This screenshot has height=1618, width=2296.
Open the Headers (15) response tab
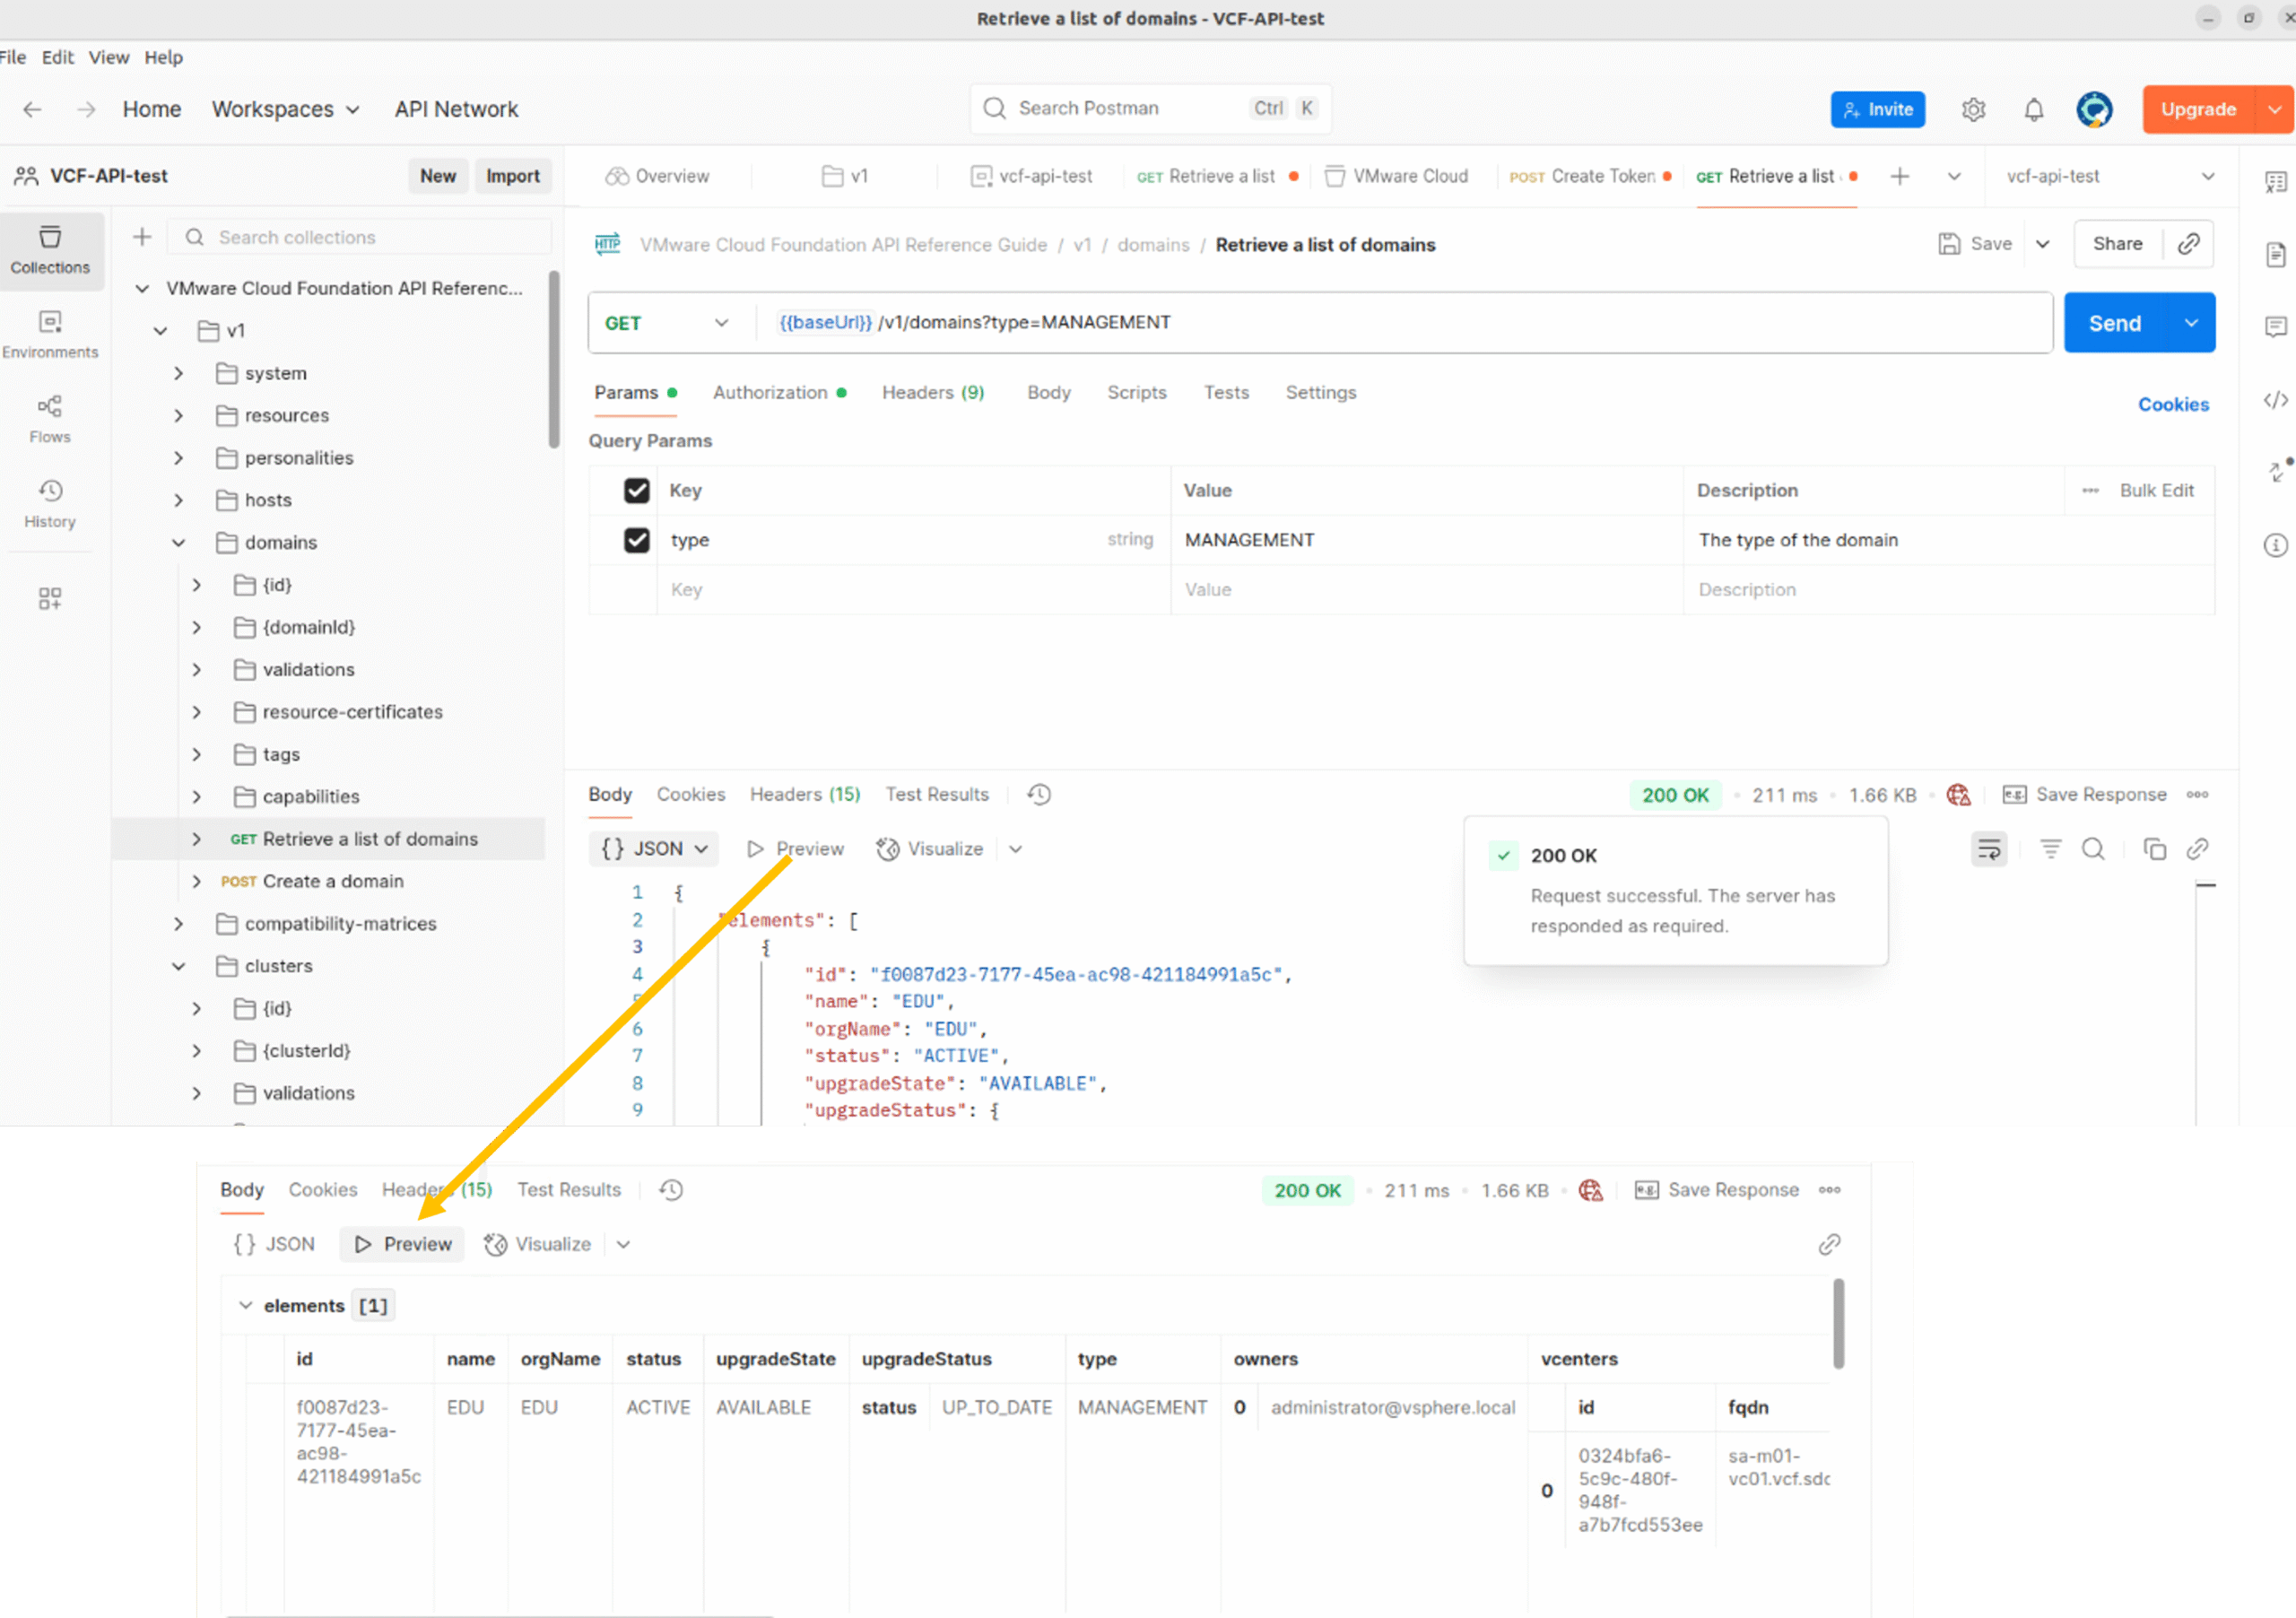coord(804,794)
